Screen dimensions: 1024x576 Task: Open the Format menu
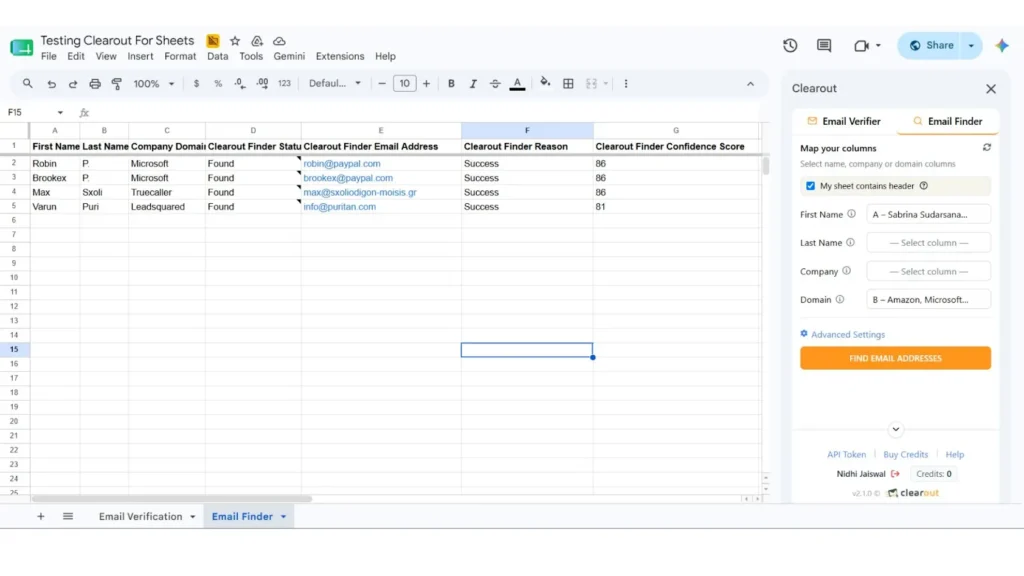click(180, 56)
